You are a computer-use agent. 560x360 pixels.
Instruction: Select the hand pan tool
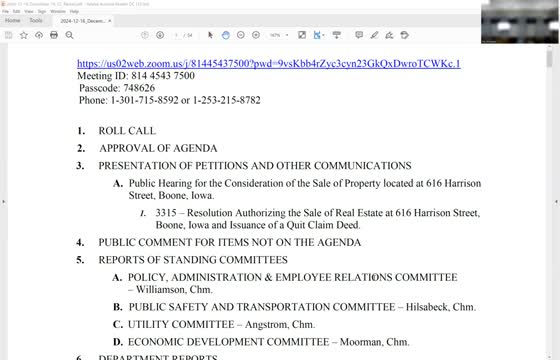[x=225, y=35]
